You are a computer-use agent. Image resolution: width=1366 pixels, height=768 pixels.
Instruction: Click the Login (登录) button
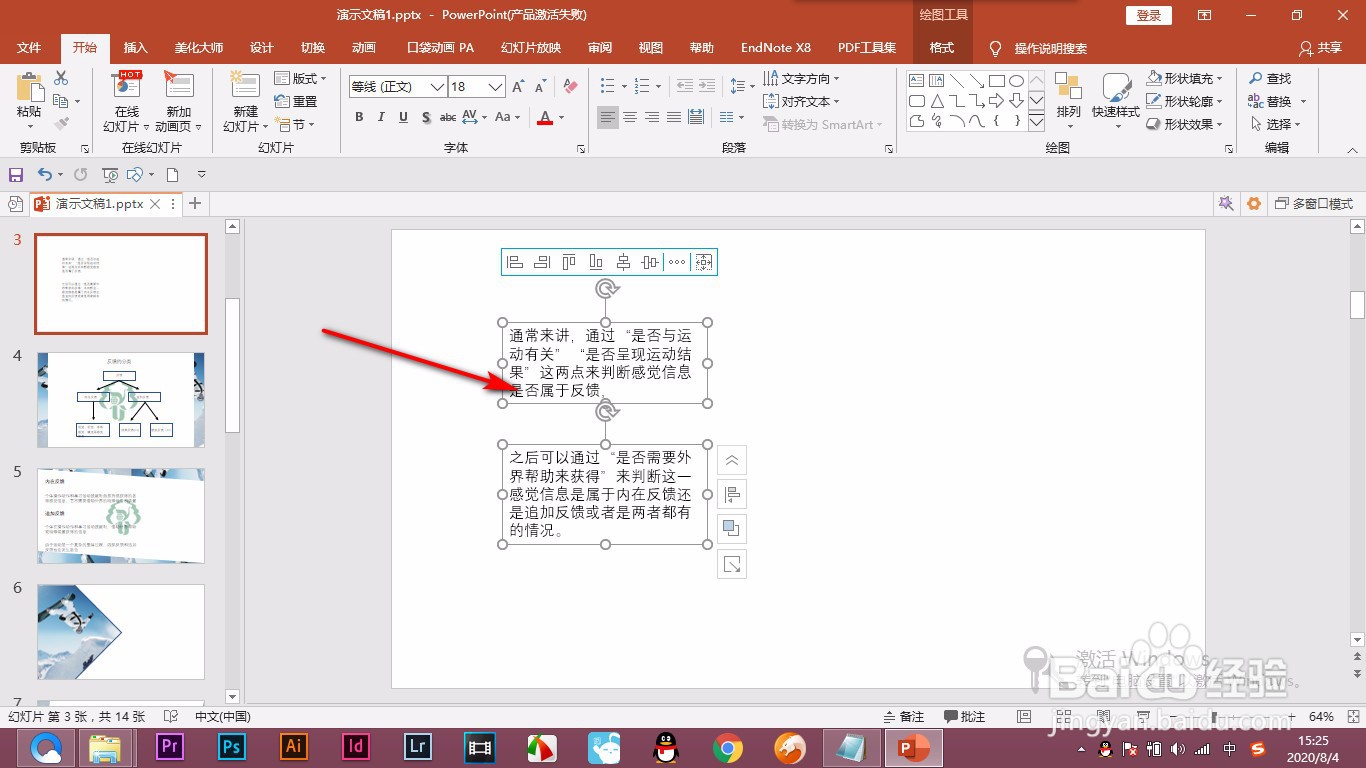1149,15
